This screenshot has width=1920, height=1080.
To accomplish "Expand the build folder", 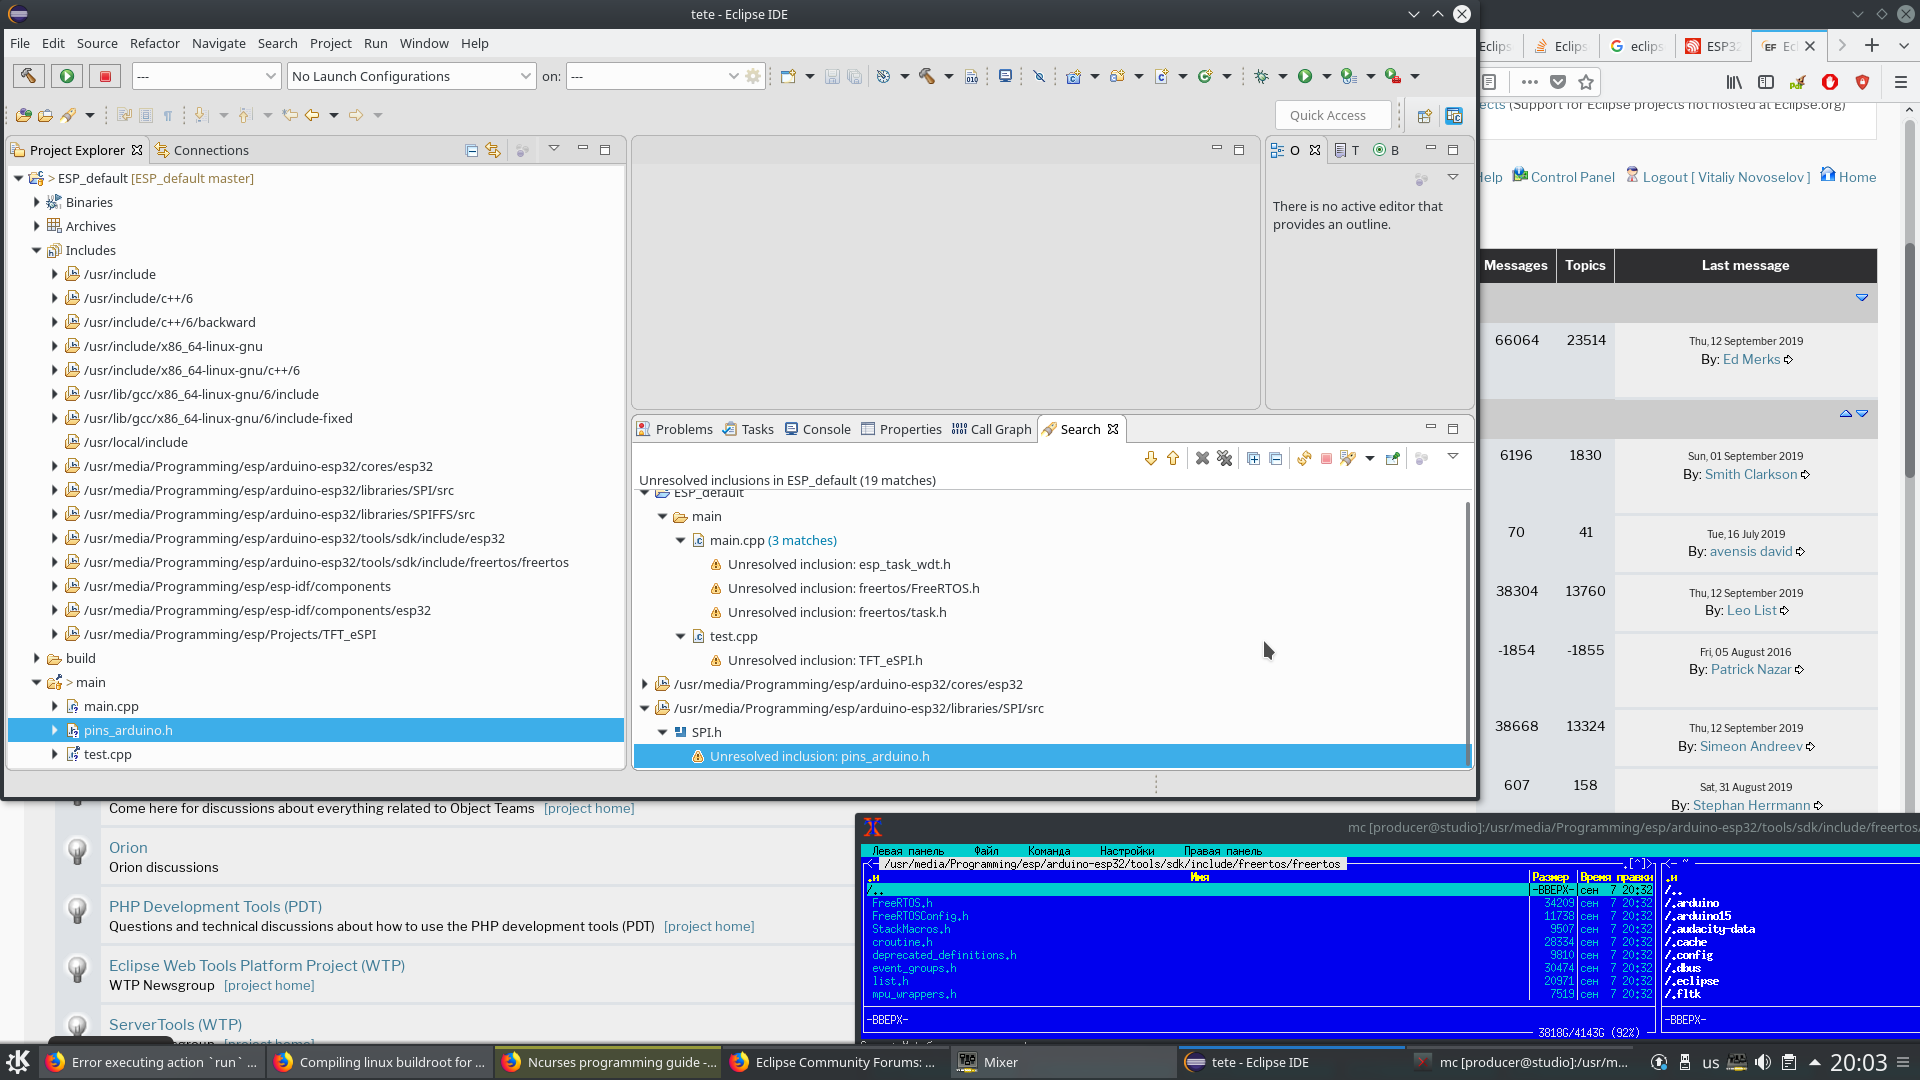I will 37,658.
